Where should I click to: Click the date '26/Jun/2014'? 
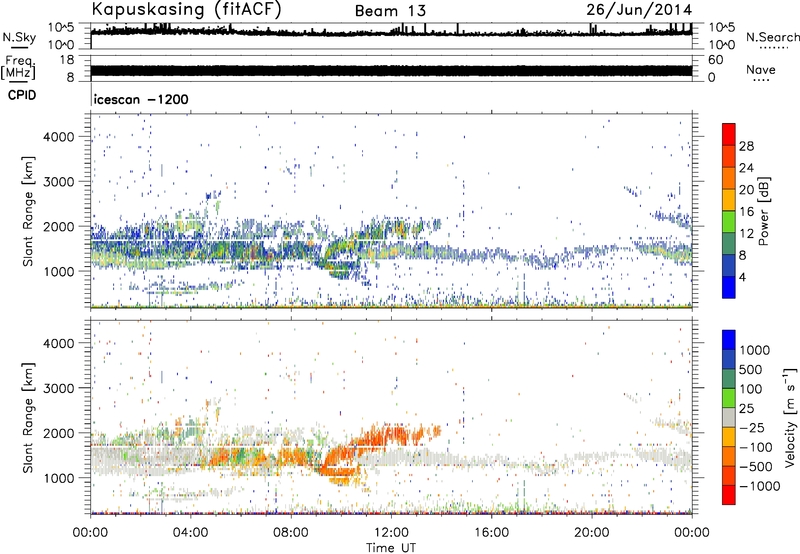(x=639, y=10)
